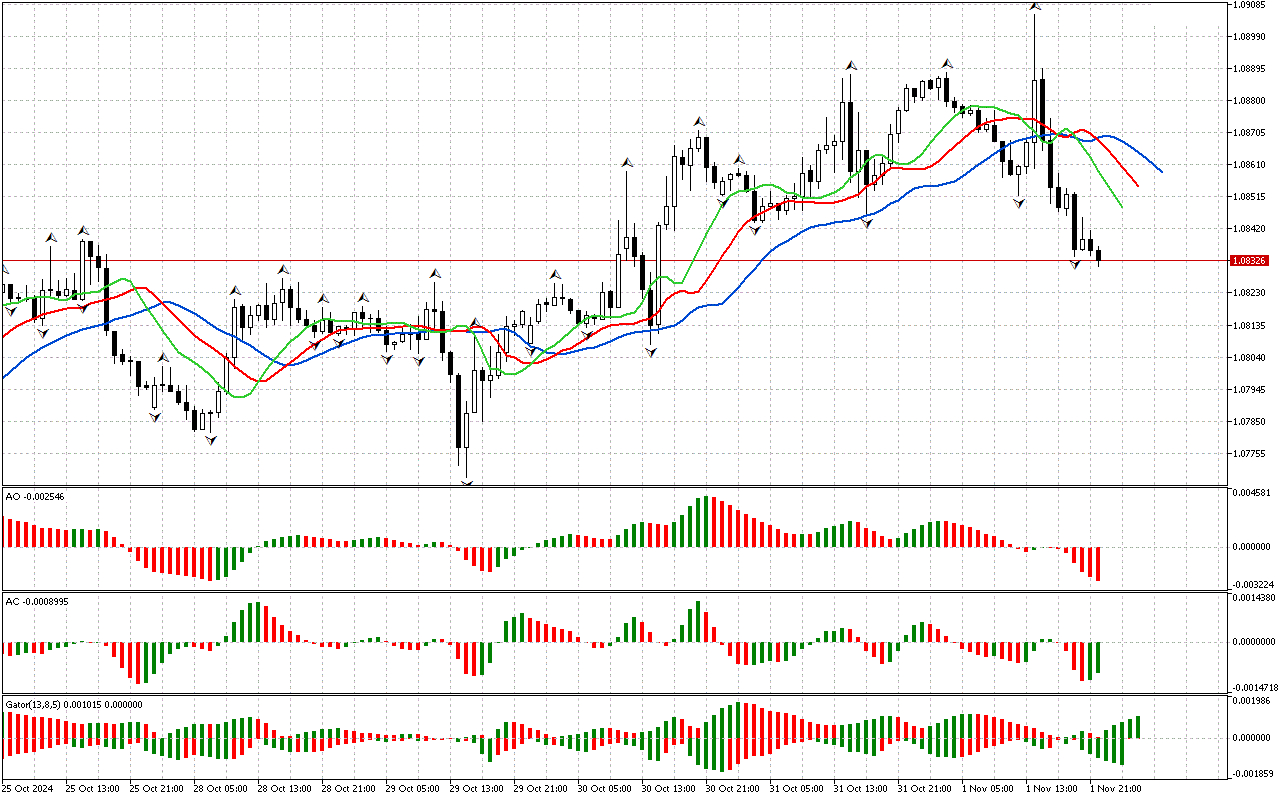Viewport: 1280px width, 800px height.
Task: Click the 1.08610 price scale label
Action: click(1250, 165)
